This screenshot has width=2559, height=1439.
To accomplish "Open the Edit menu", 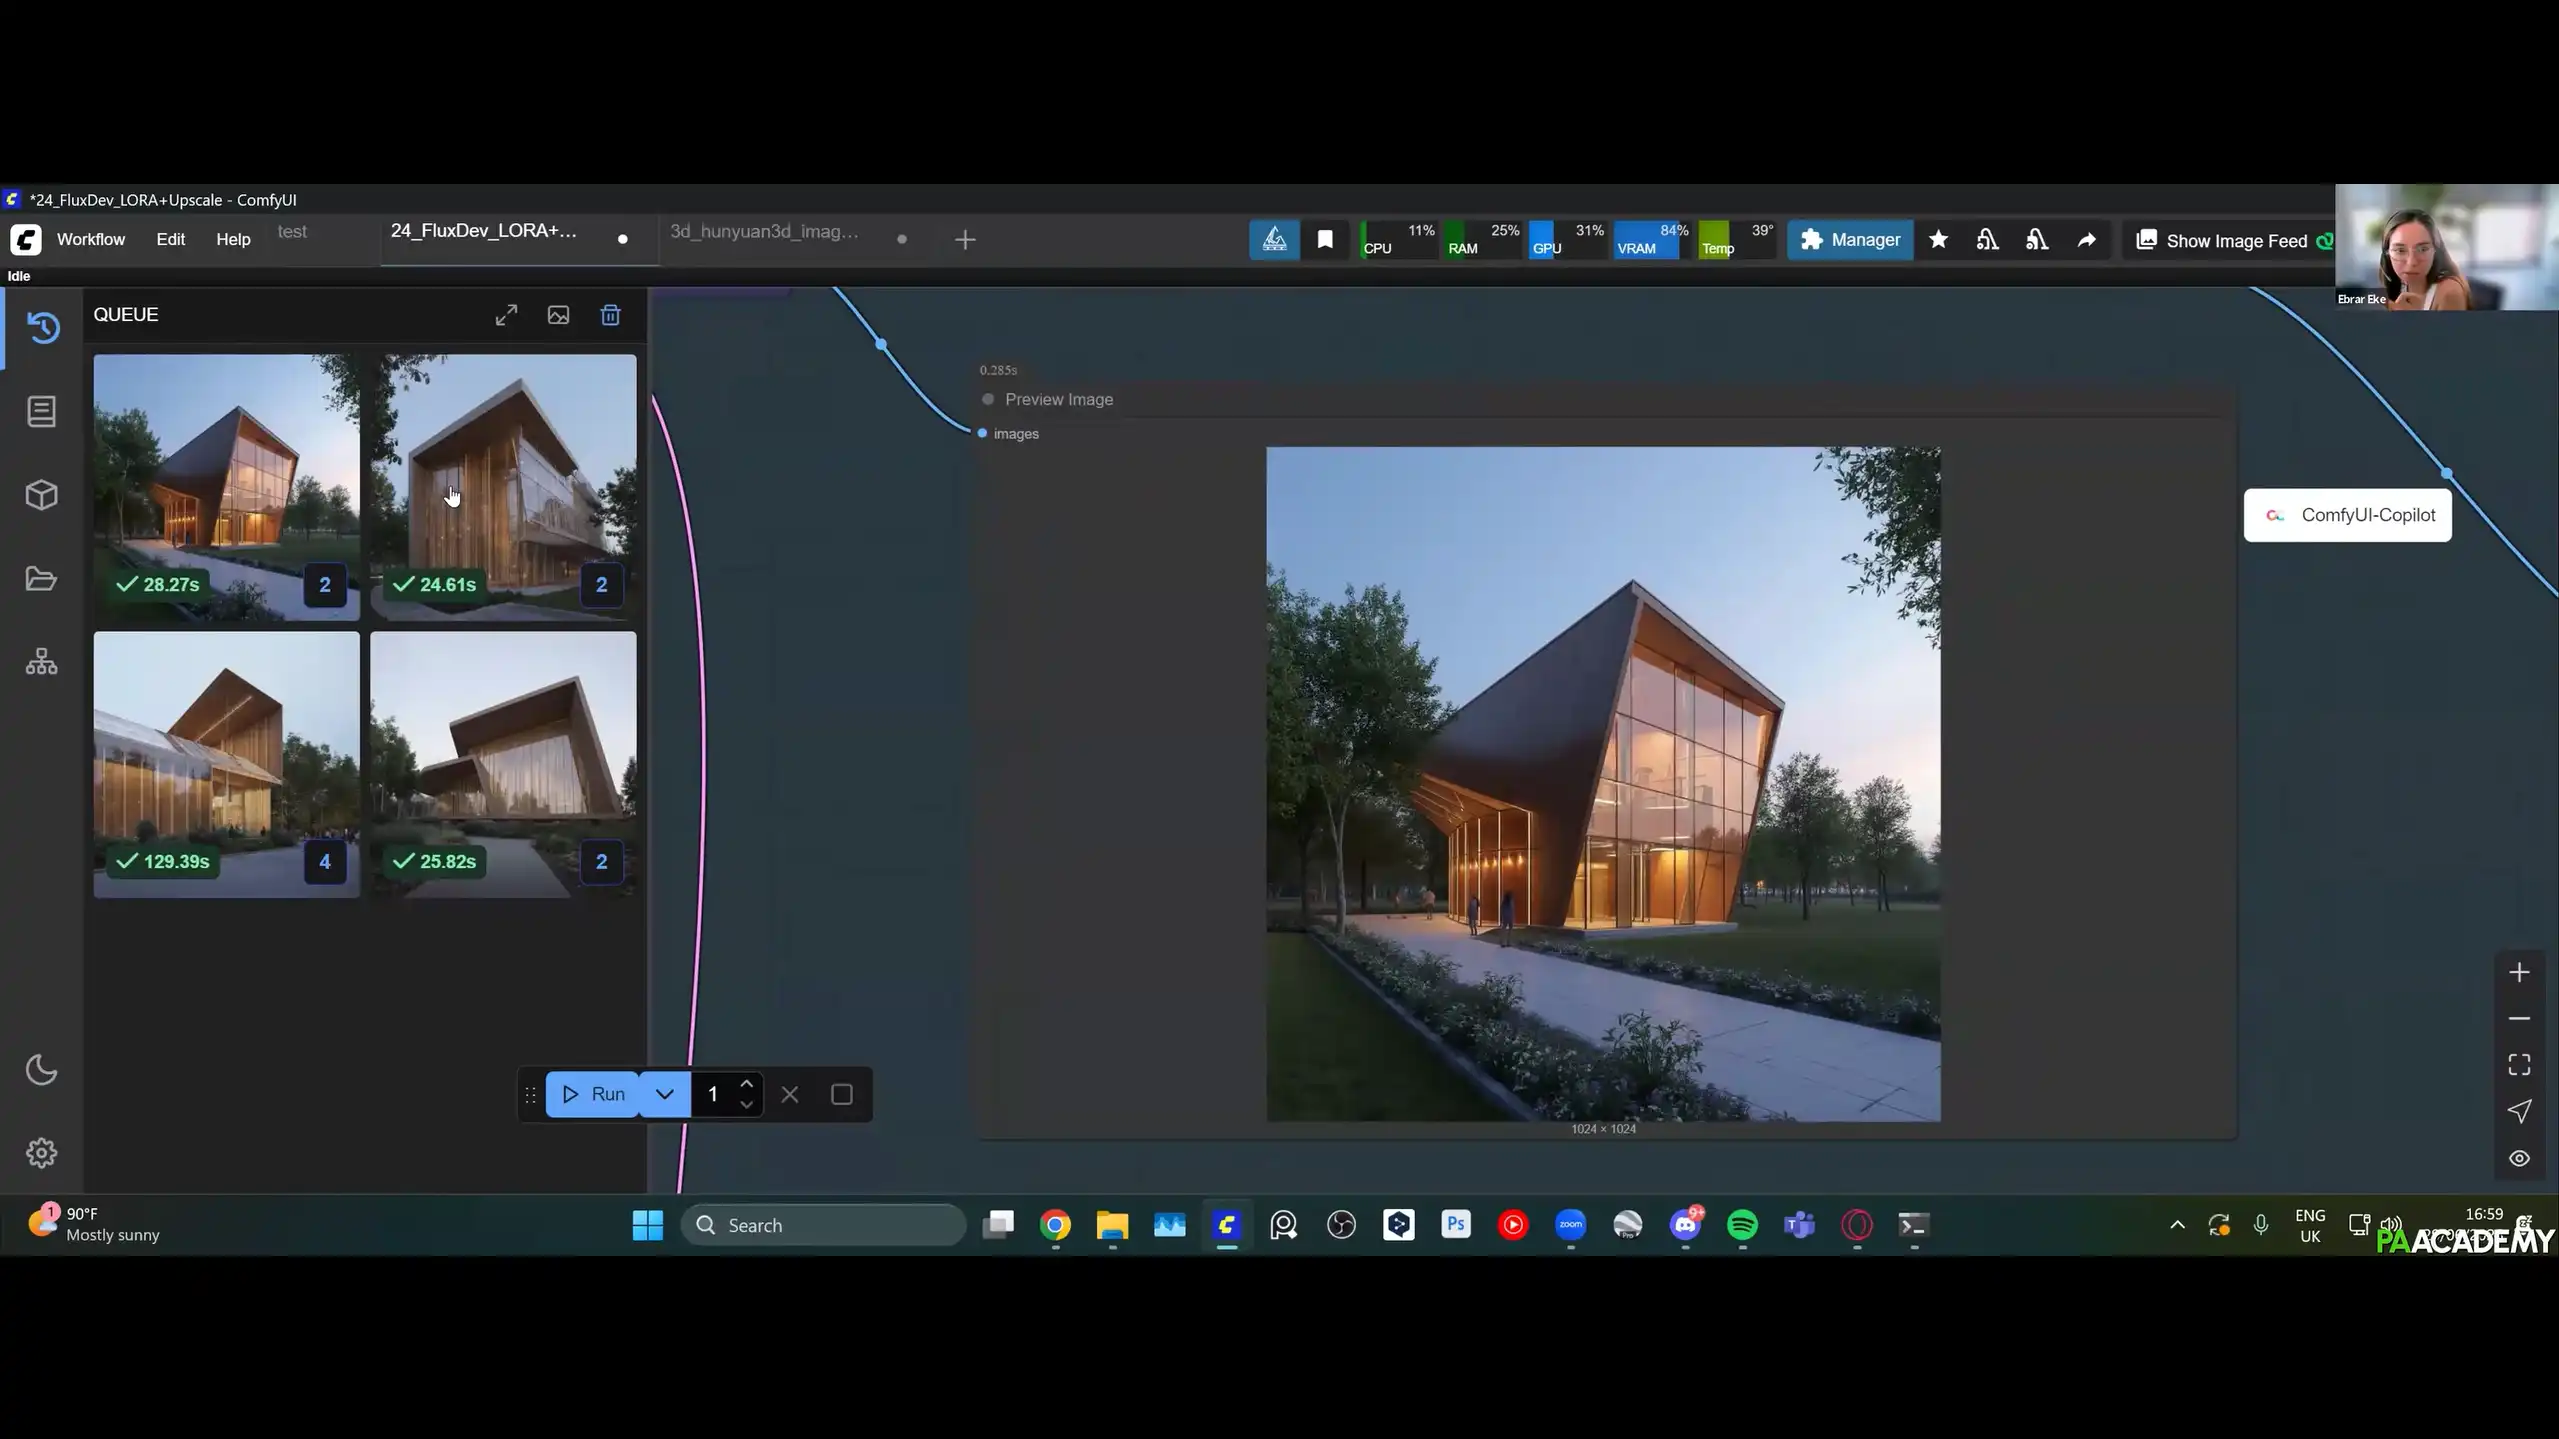I will (171, 239).
